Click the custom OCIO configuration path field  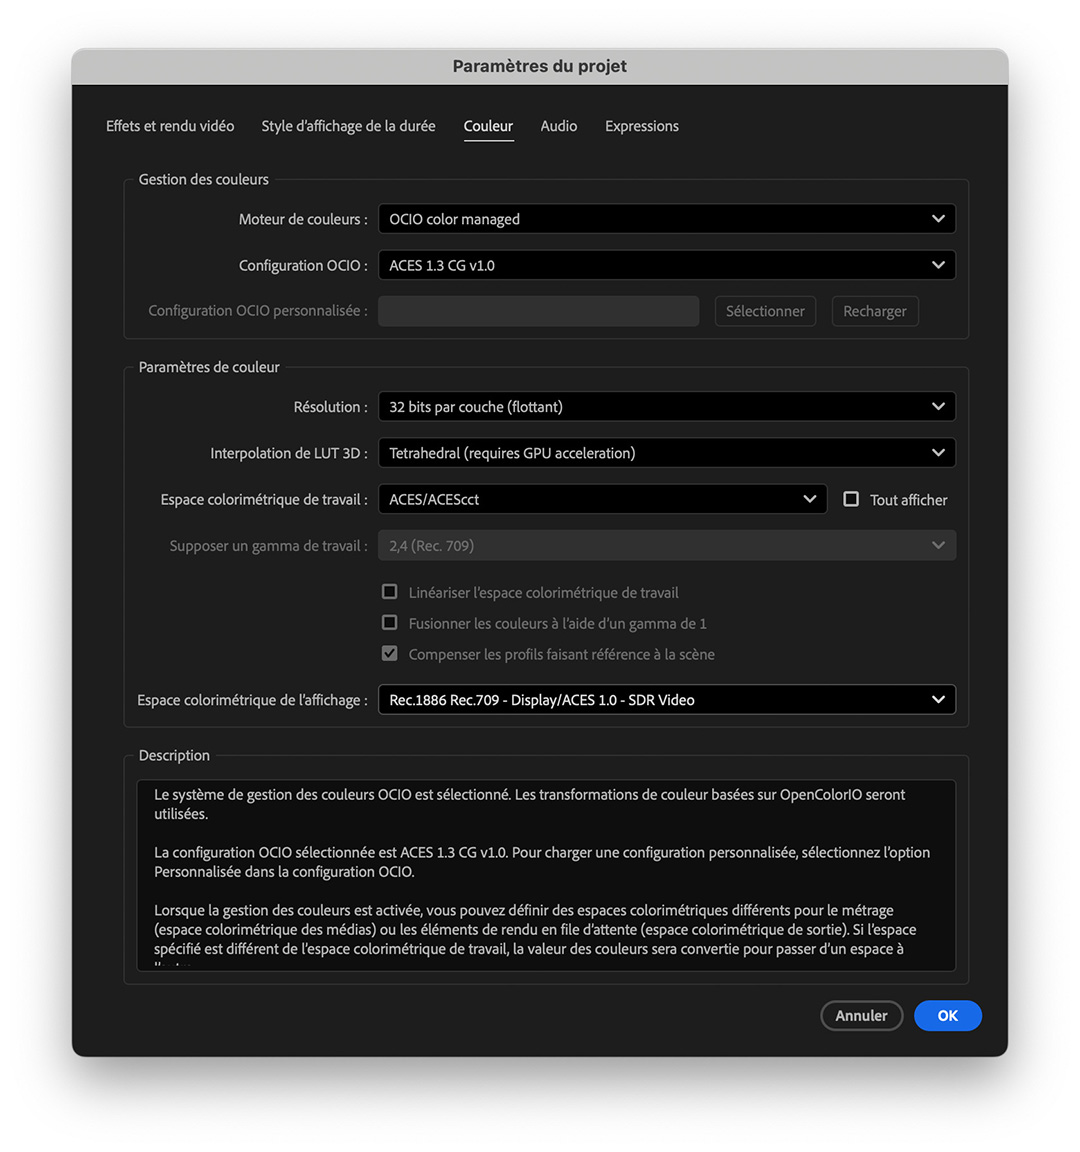click(538, 311)
